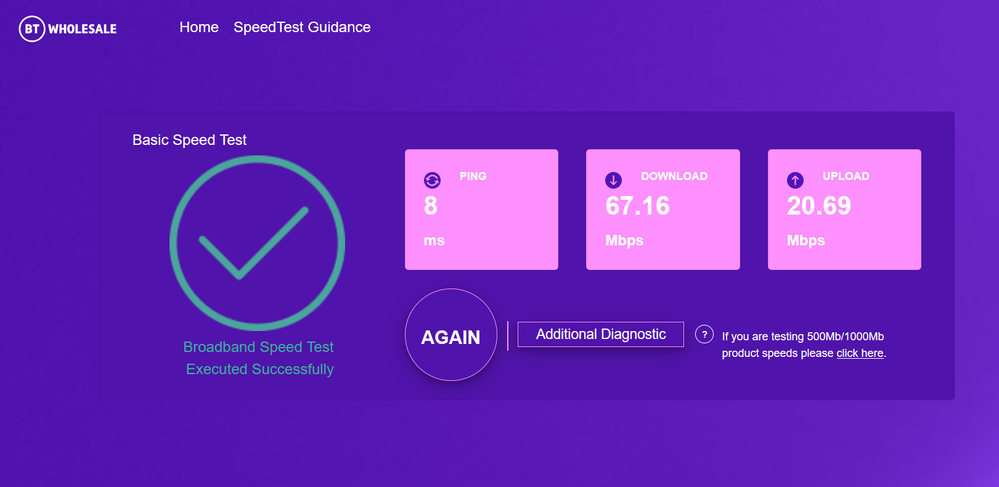Click the ping refresh icon
The width and height of the screenshot is (999, 487).
tap(432, 180)
